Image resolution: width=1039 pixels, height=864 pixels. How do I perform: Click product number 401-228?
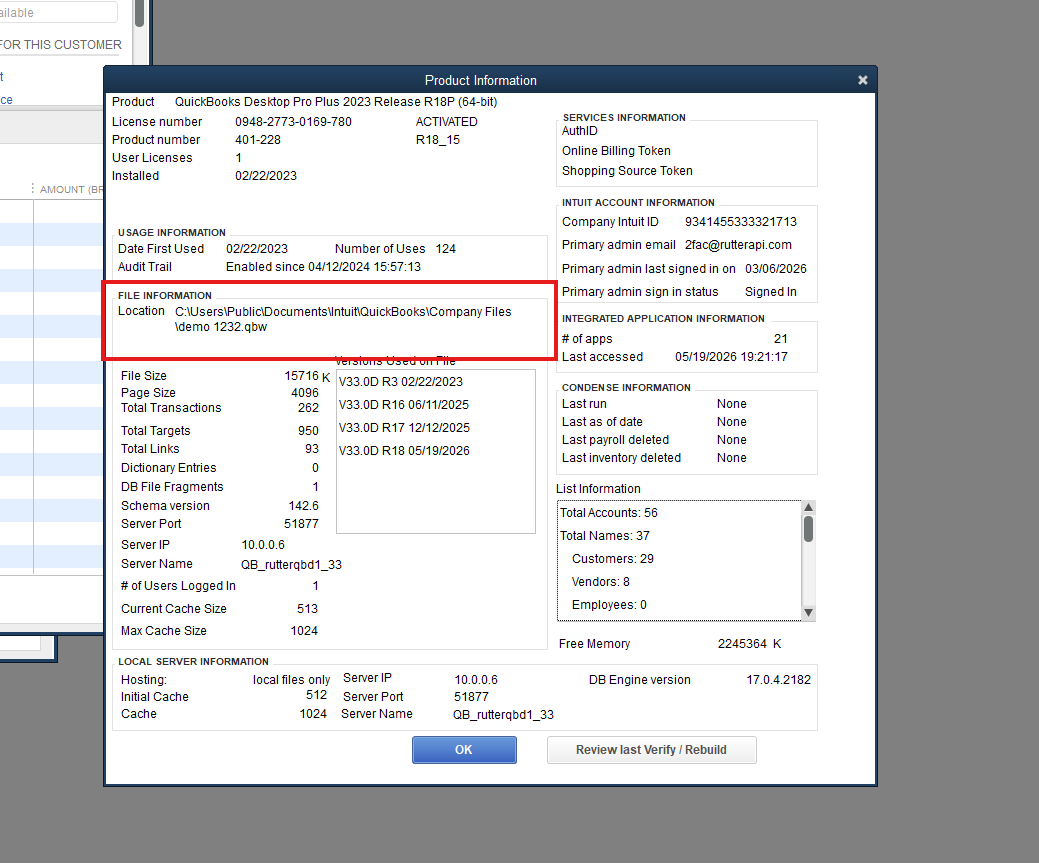tap(258, 140)
